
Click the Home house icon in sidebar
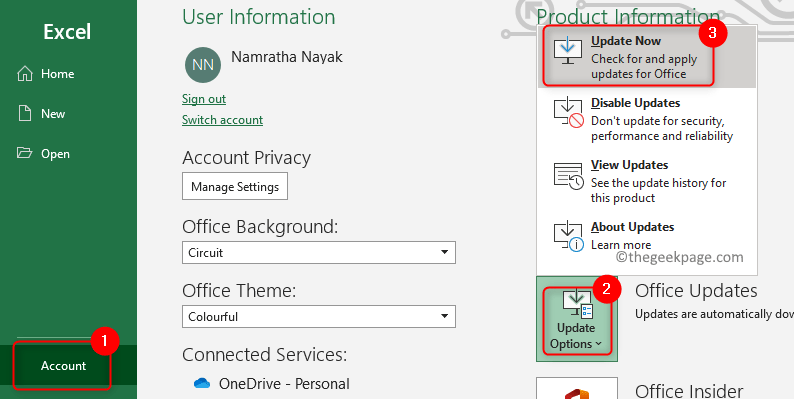click(x=25, y=73)
